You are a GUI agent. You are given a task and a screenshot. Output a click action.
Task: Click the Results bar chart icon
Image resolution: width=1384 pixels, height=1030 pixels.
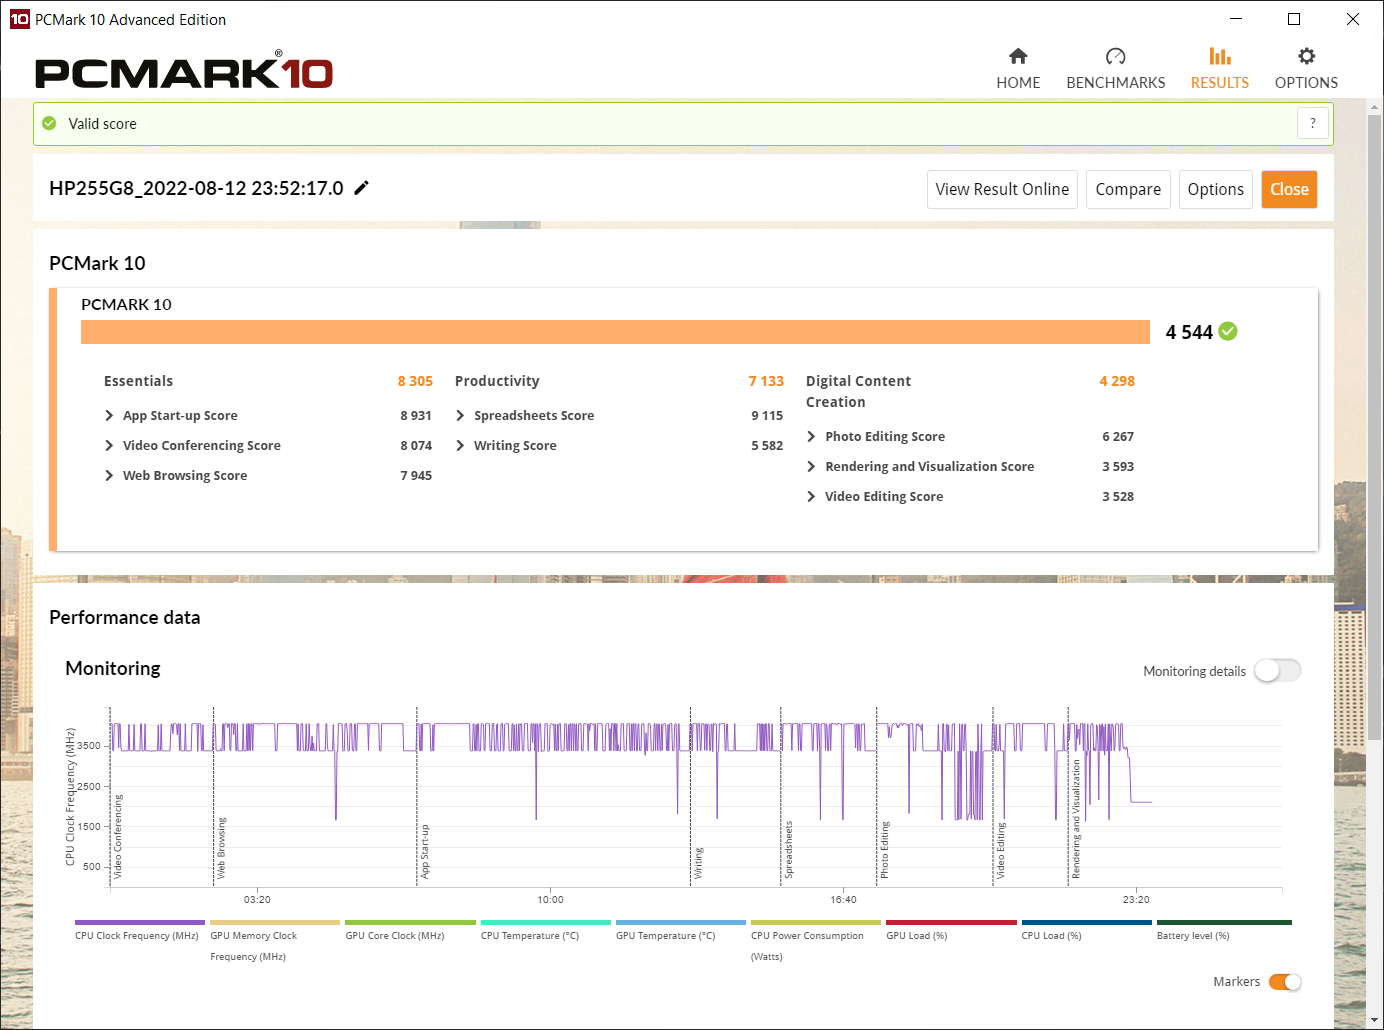(x=1219, y=57)
